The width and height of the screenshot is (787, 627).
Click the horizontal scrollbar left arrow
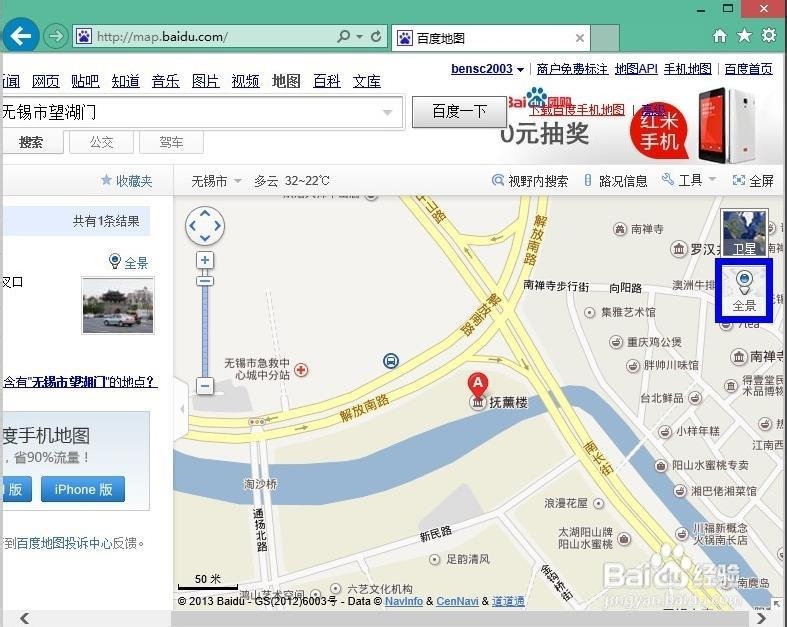click(24, 618)
